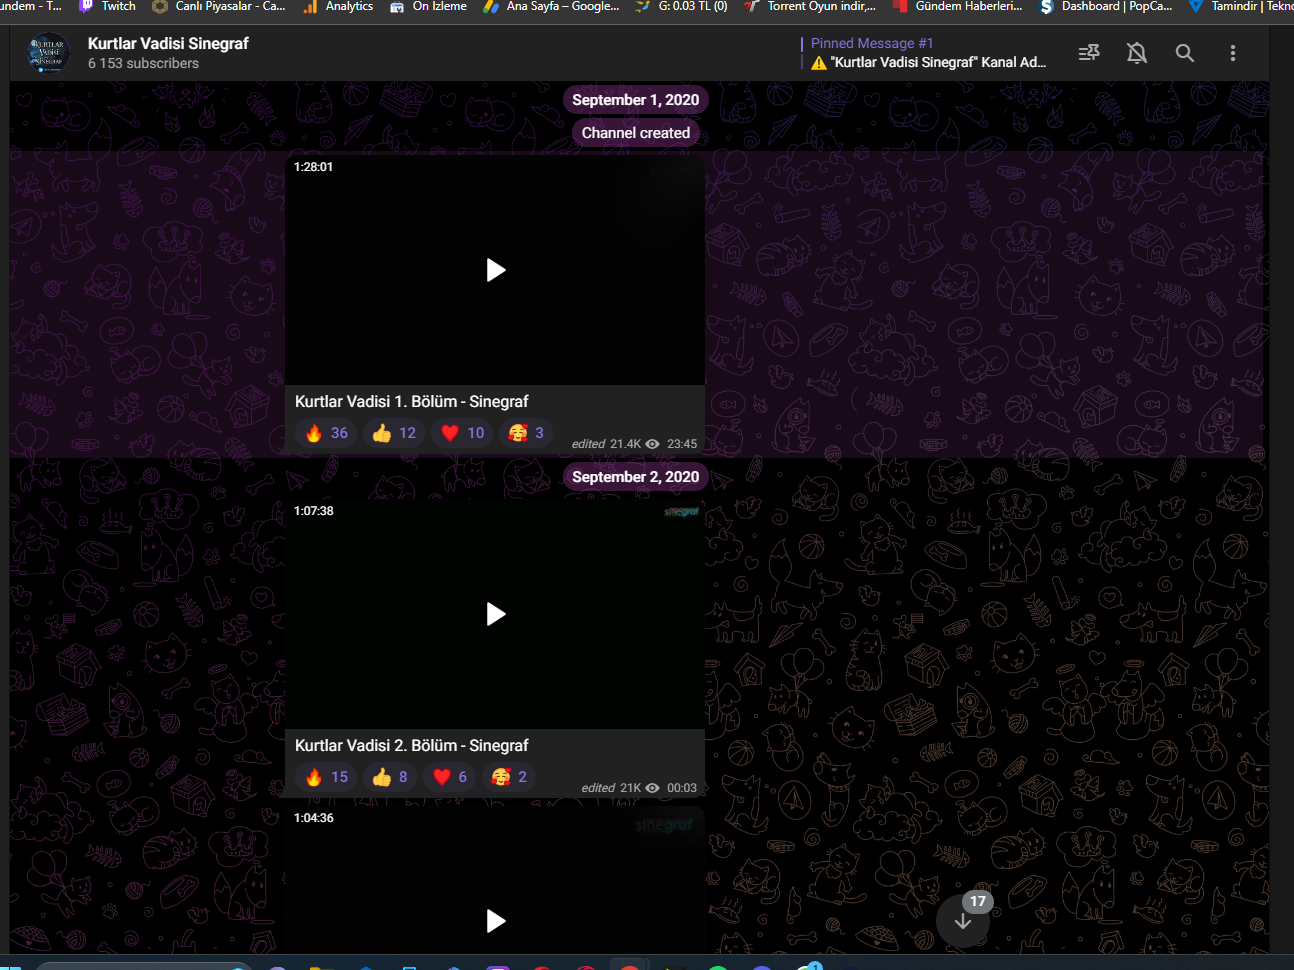Play the Kurtlar Vadisi 2. Bölüm video
Image resolution: width=1294 pixels, height=970 pixels.
495,614
